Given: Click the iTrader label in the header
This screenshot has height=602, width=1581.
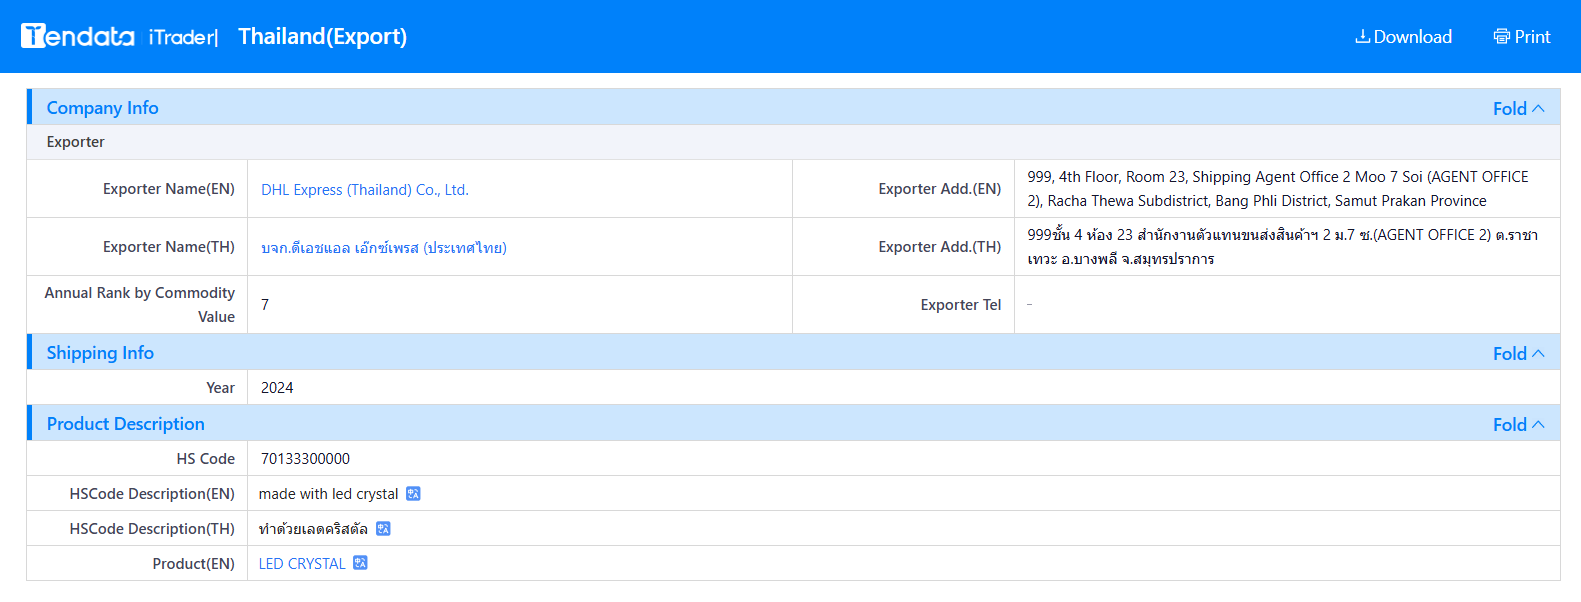Looking at the screenshot, I should tap(183, 37).
